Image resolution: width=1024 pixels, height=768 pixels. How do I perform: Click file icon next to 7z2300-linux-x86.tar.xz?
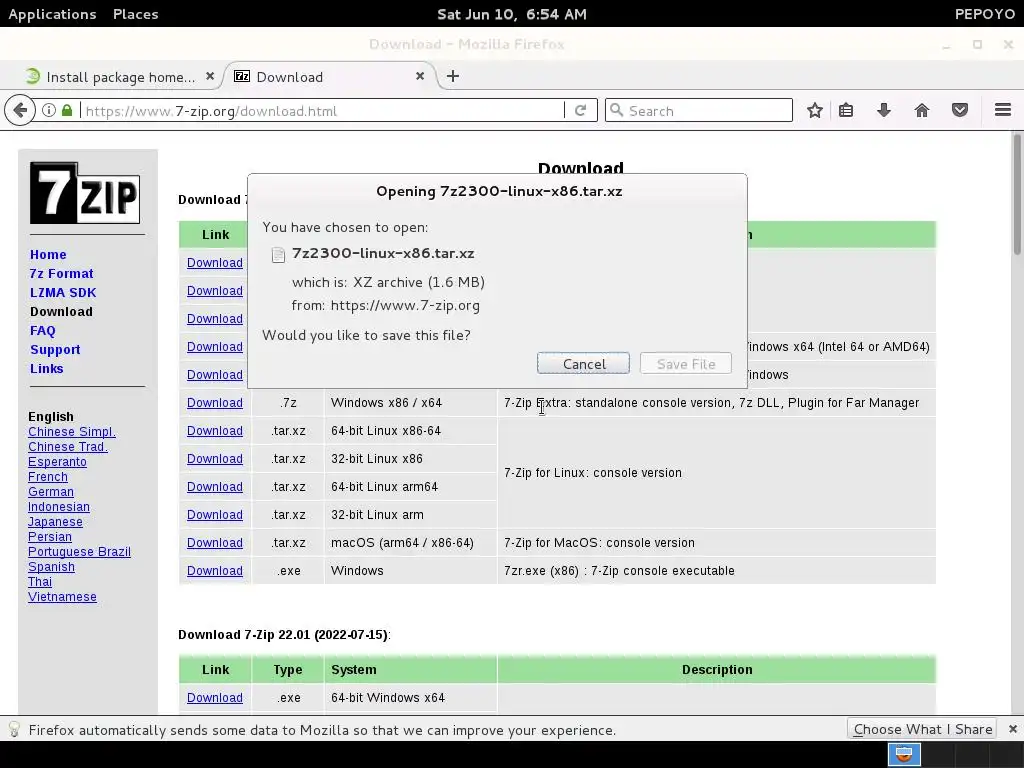point(278,255)
